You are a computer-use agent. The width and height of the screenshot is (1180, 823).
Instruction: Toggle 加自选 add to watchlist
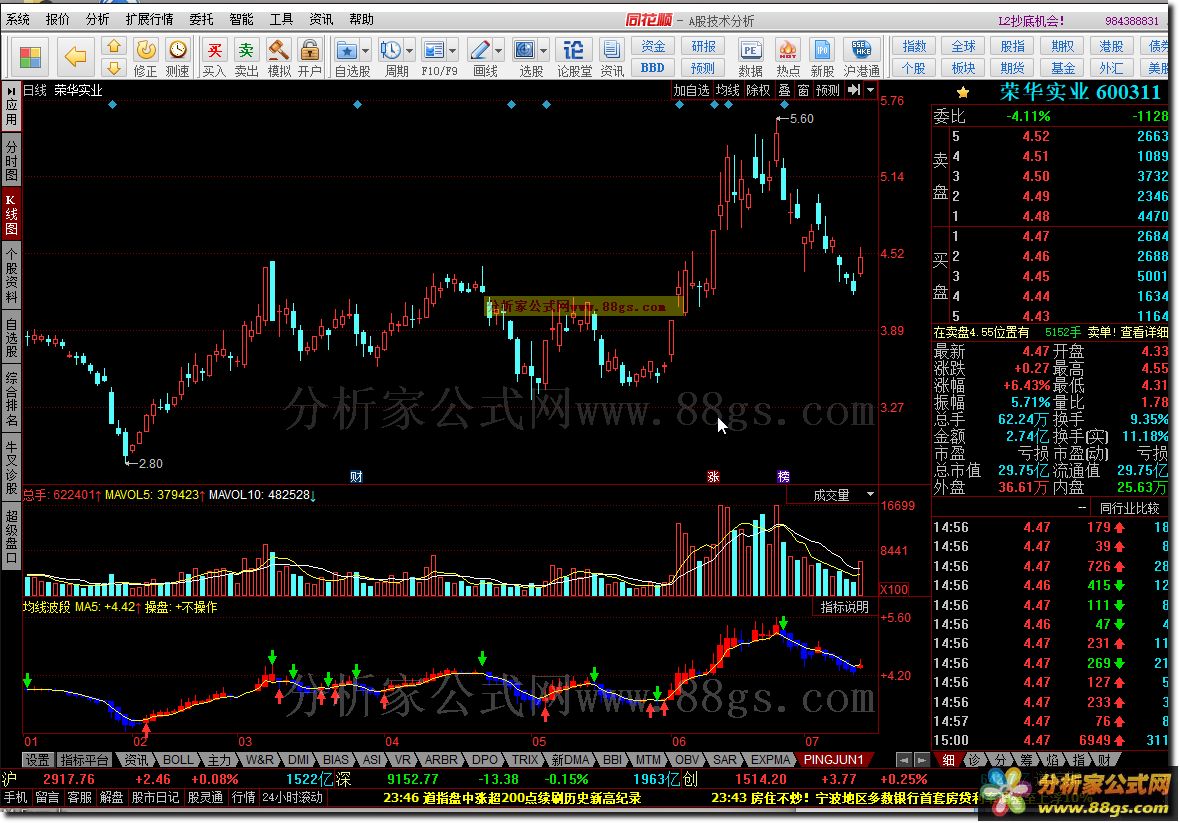point(691,90)
